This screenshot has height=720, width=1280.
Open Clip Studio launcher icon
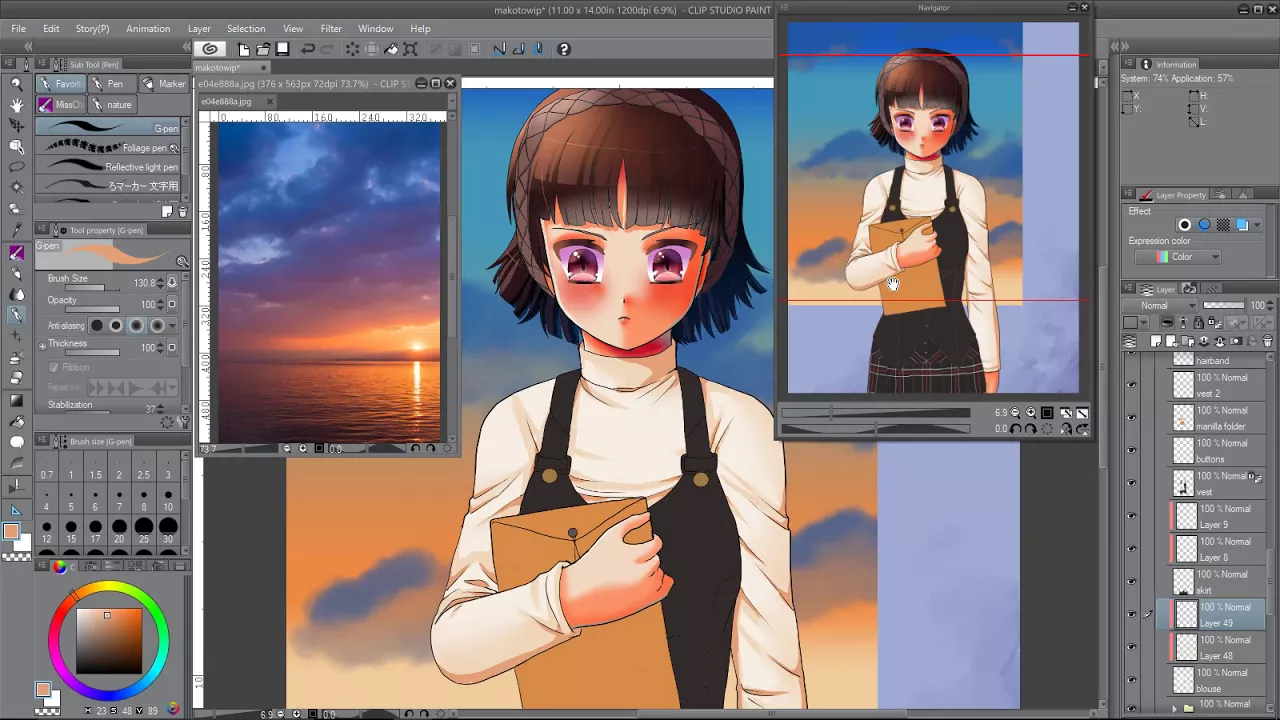click(x=209, y=49)
